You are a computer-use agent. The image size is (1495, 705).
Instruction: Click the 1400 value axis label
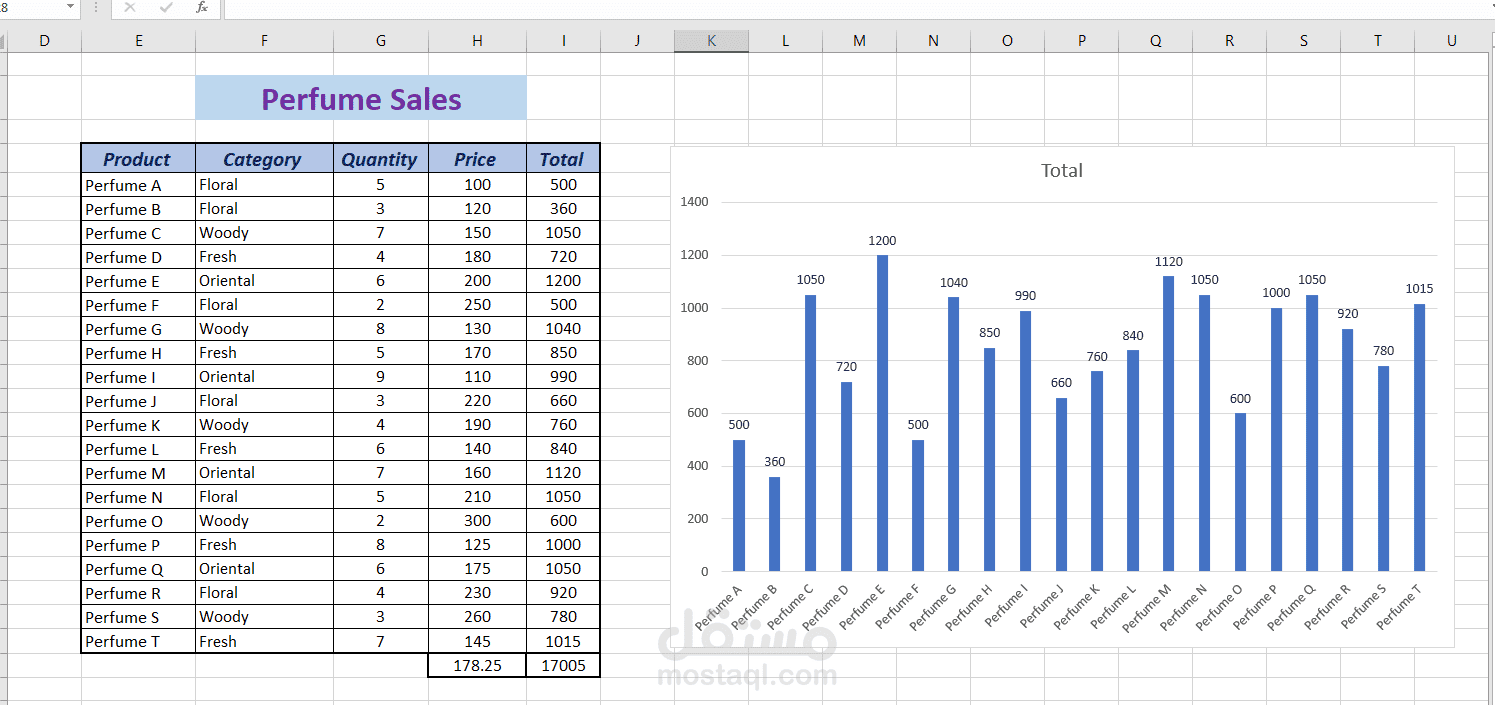coord(694,202)
